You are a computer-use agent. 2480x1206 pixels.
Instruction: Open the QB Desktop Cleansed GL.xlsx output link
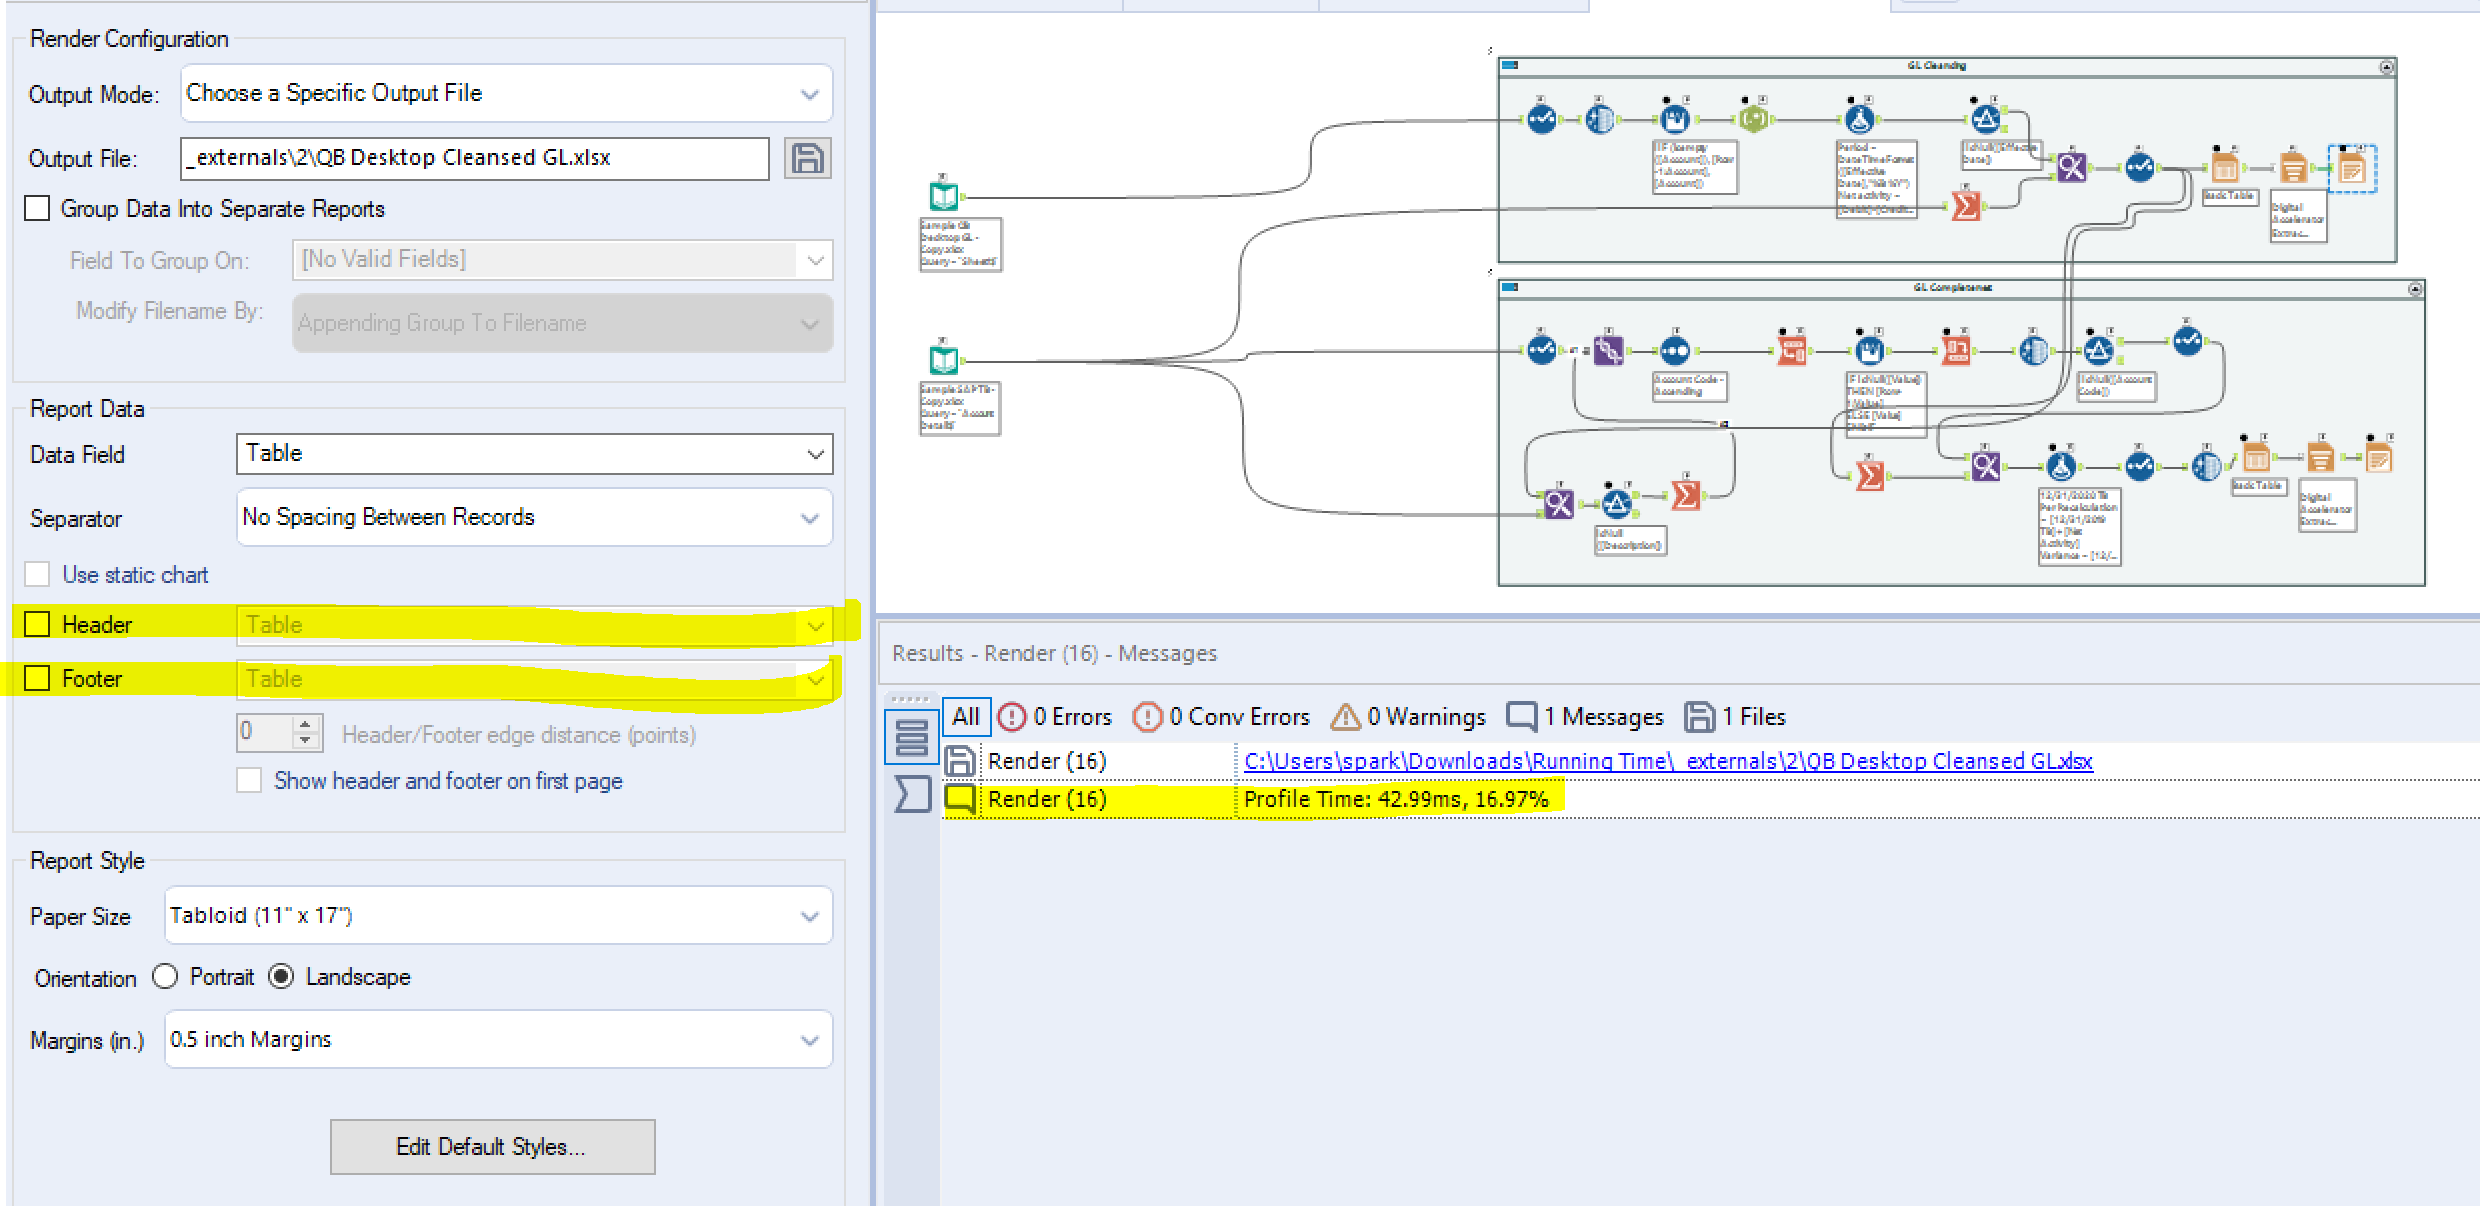click(1670, 761)
